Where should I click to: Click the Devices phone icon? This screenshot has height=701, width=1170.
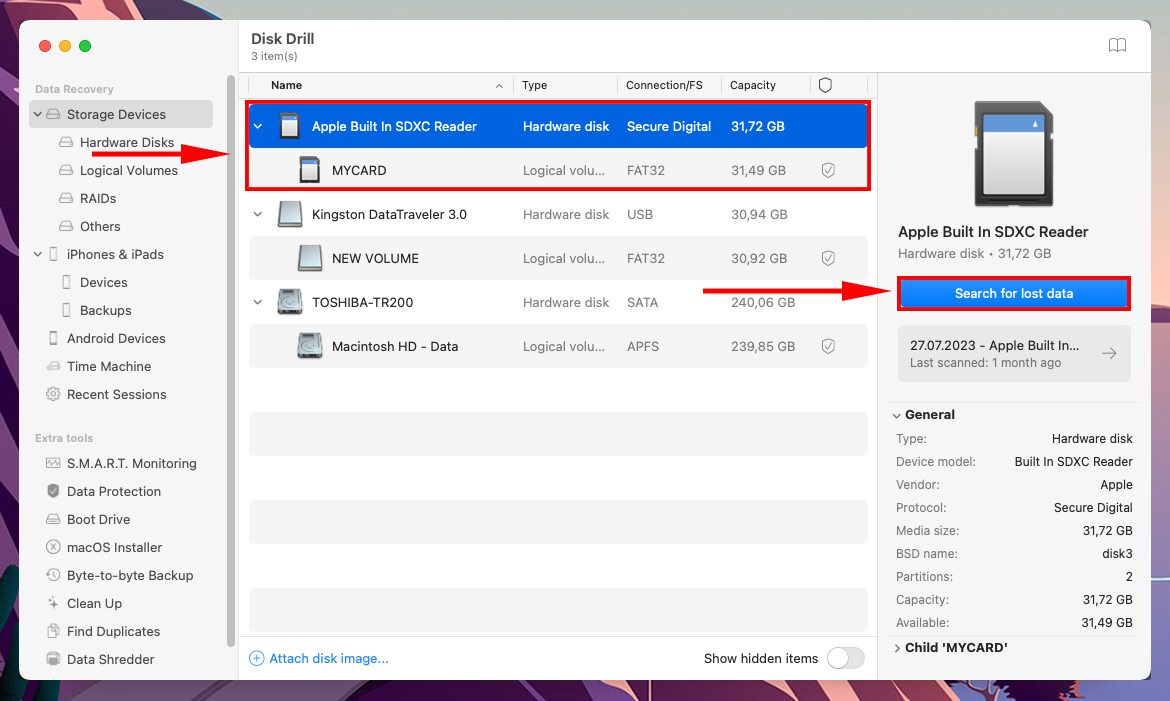[66, 282]
